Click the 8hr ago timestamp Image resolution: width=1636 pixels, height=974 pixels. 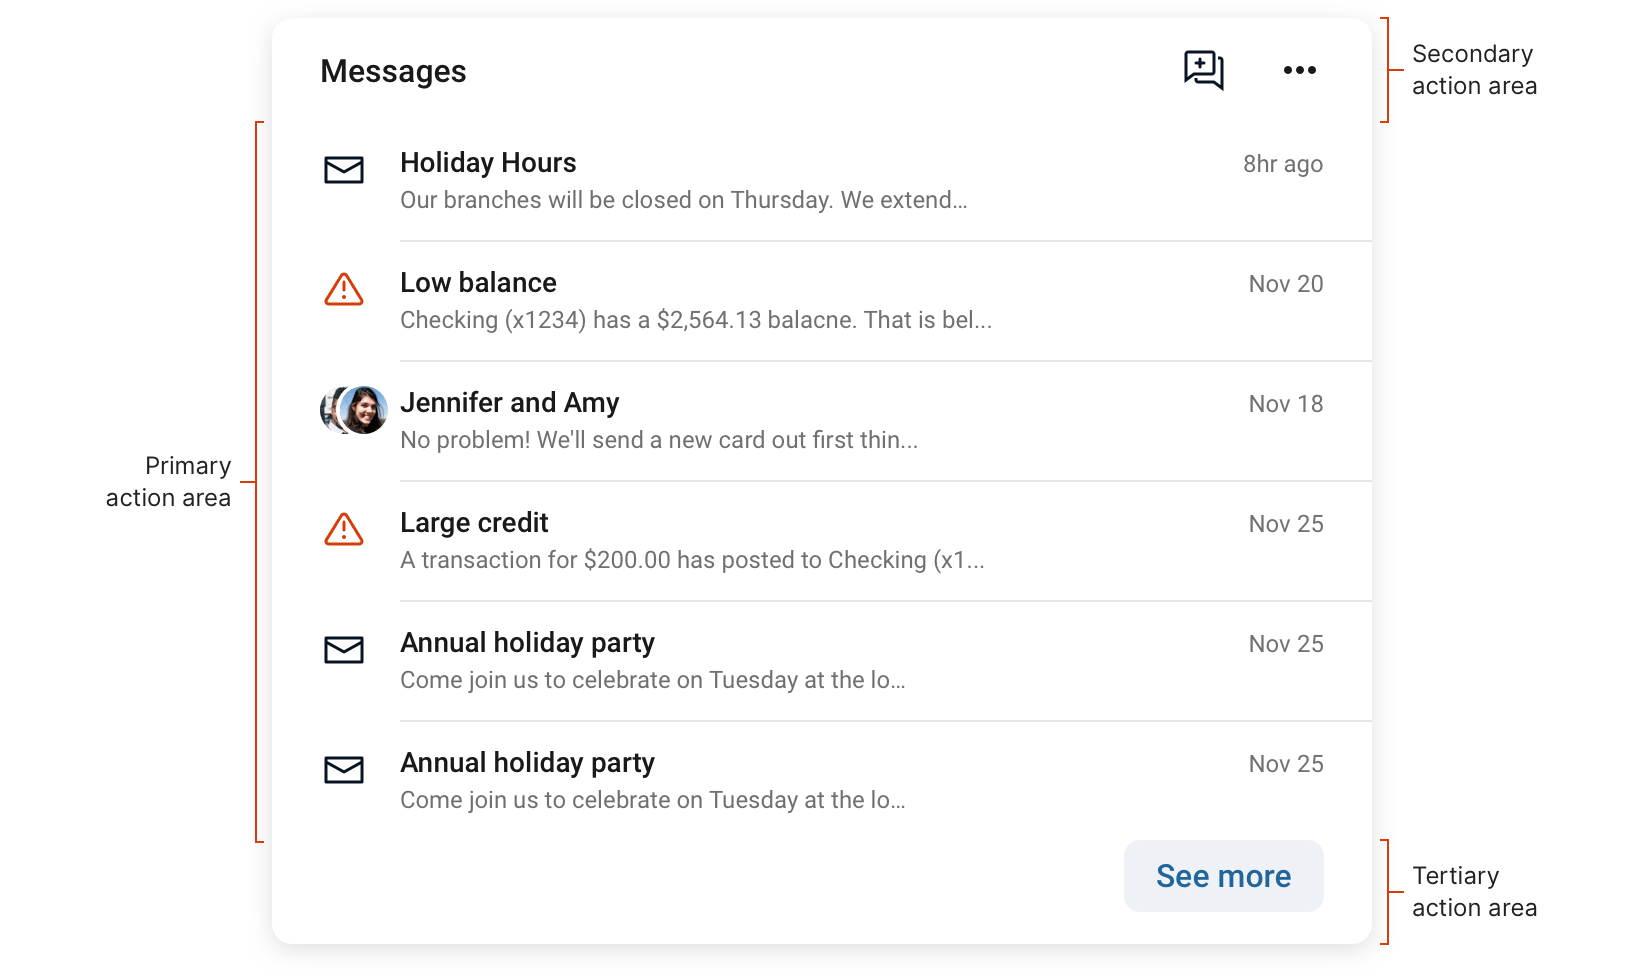point(1282,164)
